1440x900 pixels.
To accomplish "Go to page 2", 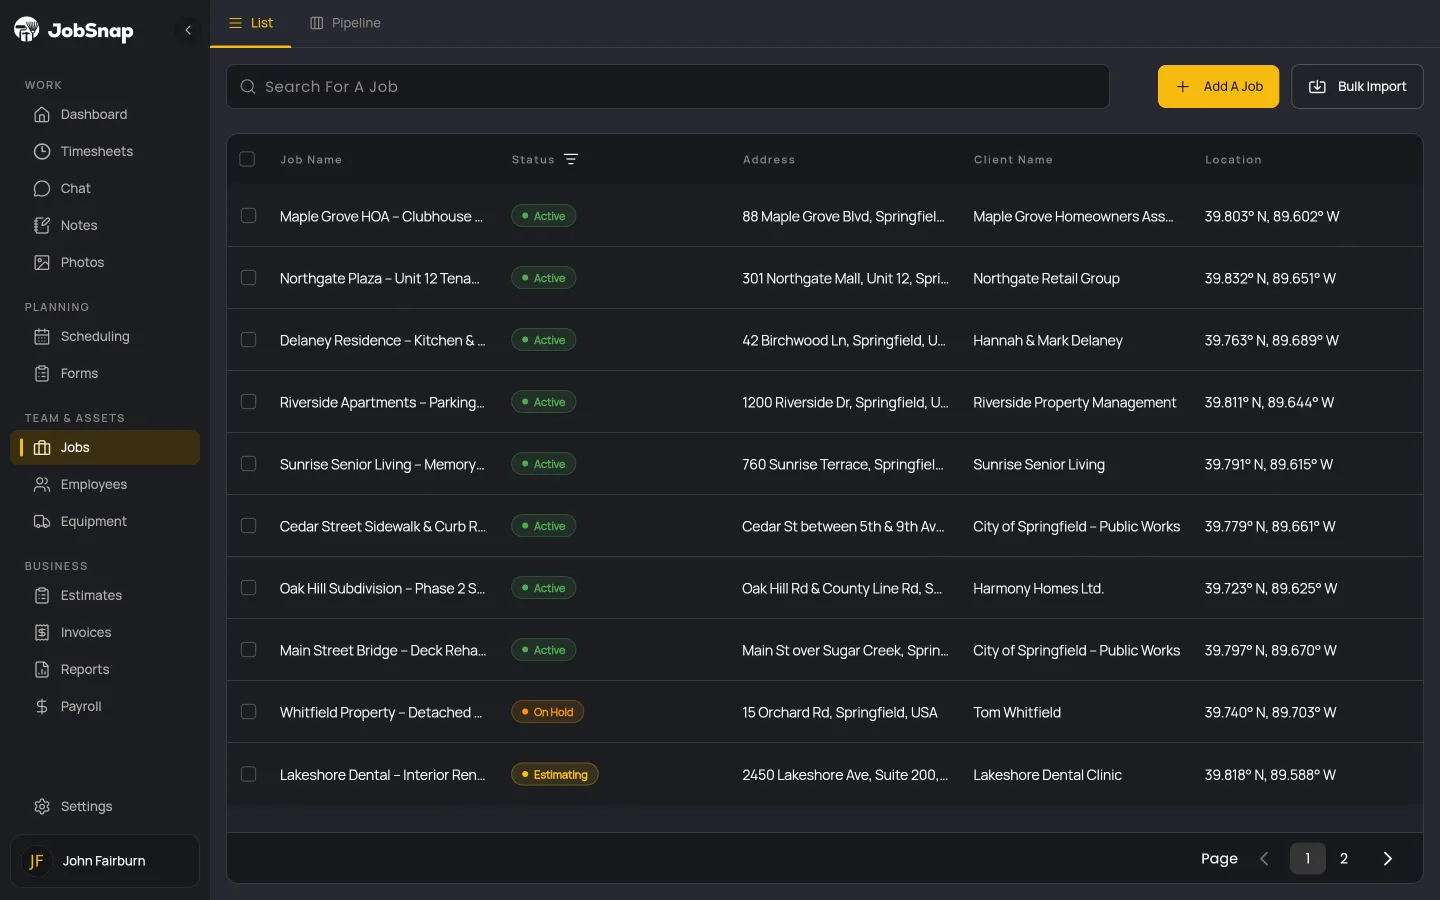I will click(x=1344, y=858).
